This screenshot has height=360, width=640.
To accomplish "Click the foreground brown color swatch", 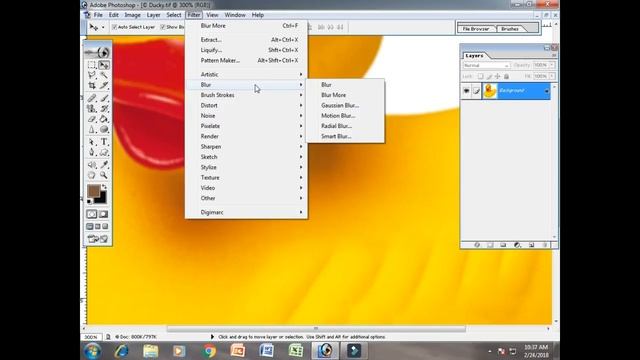I will [93, 190].
